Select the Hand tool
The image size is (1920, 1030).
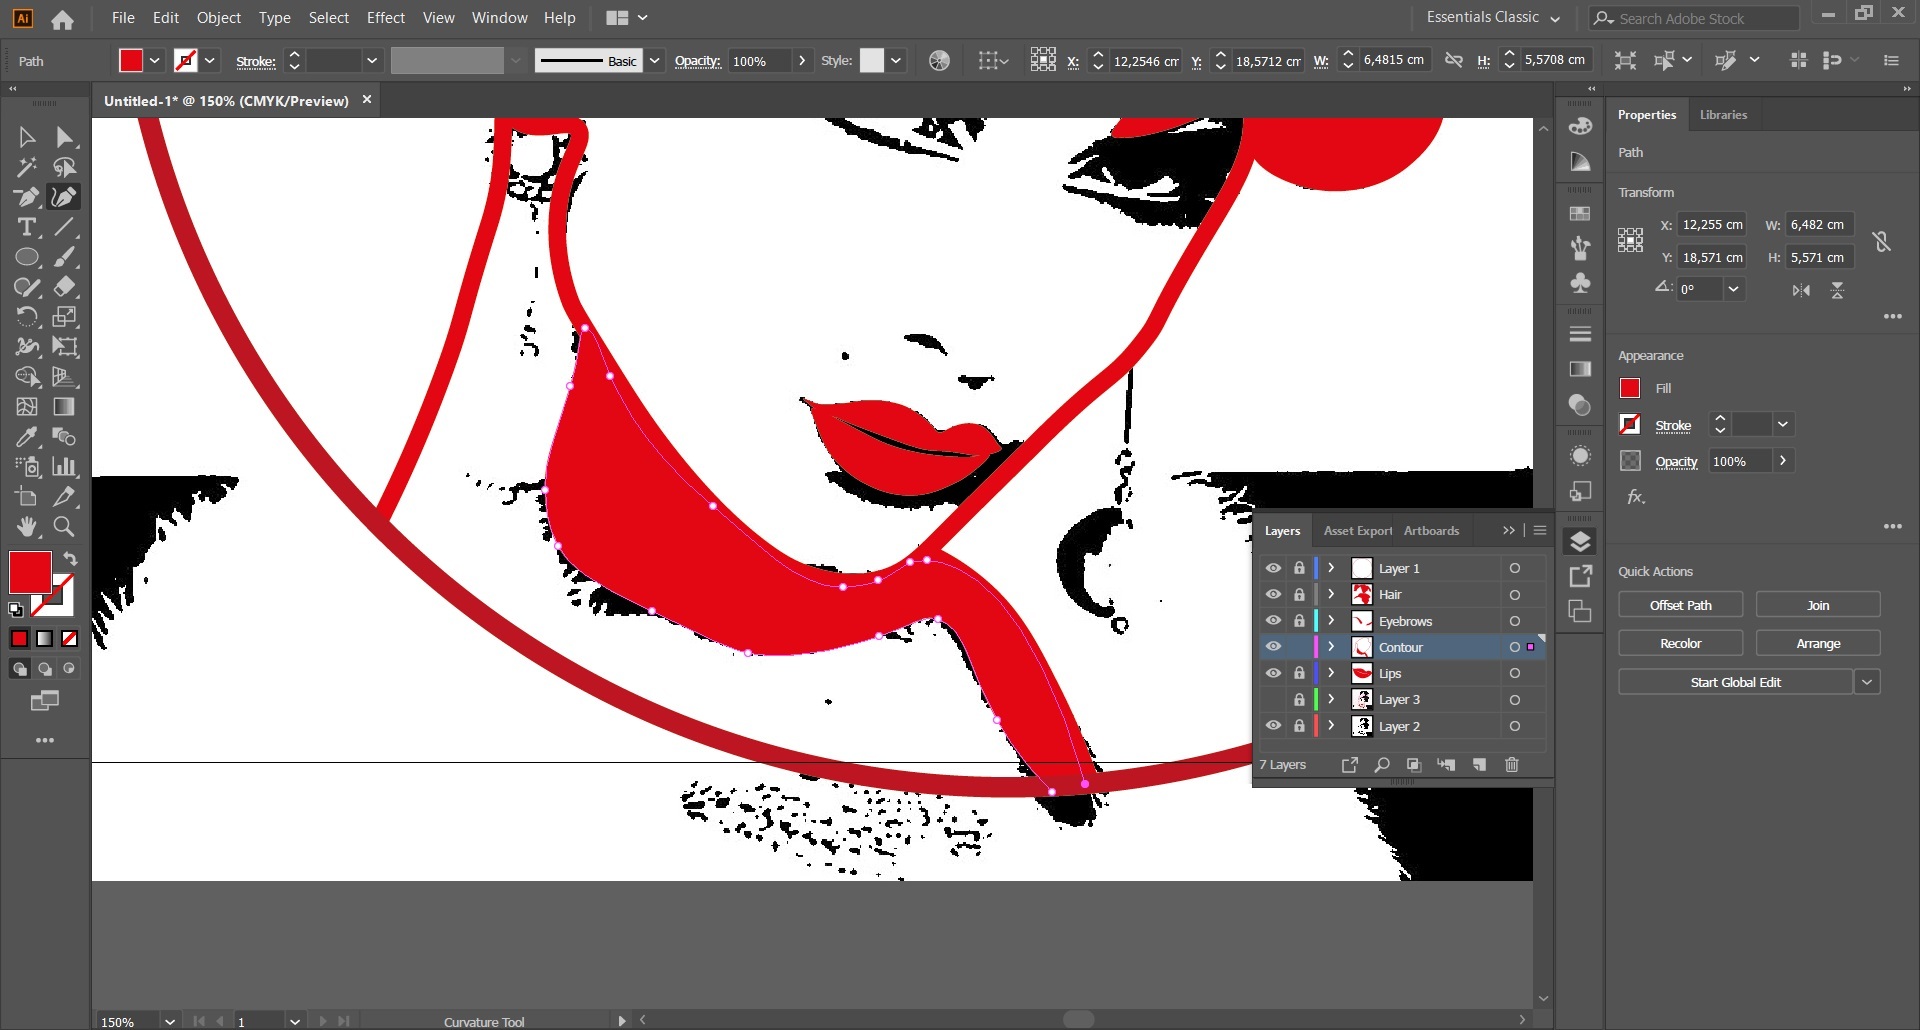[27, 527]
